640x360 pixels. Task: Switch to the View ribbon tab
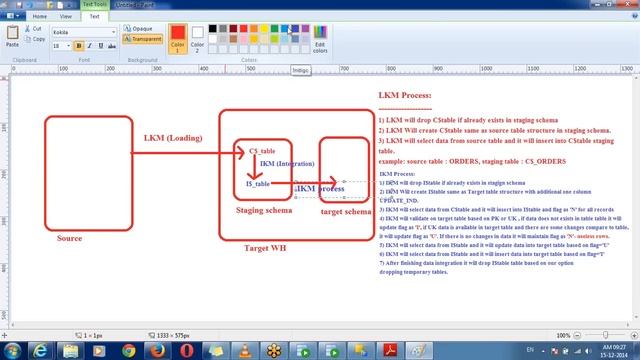click(66, 16)
